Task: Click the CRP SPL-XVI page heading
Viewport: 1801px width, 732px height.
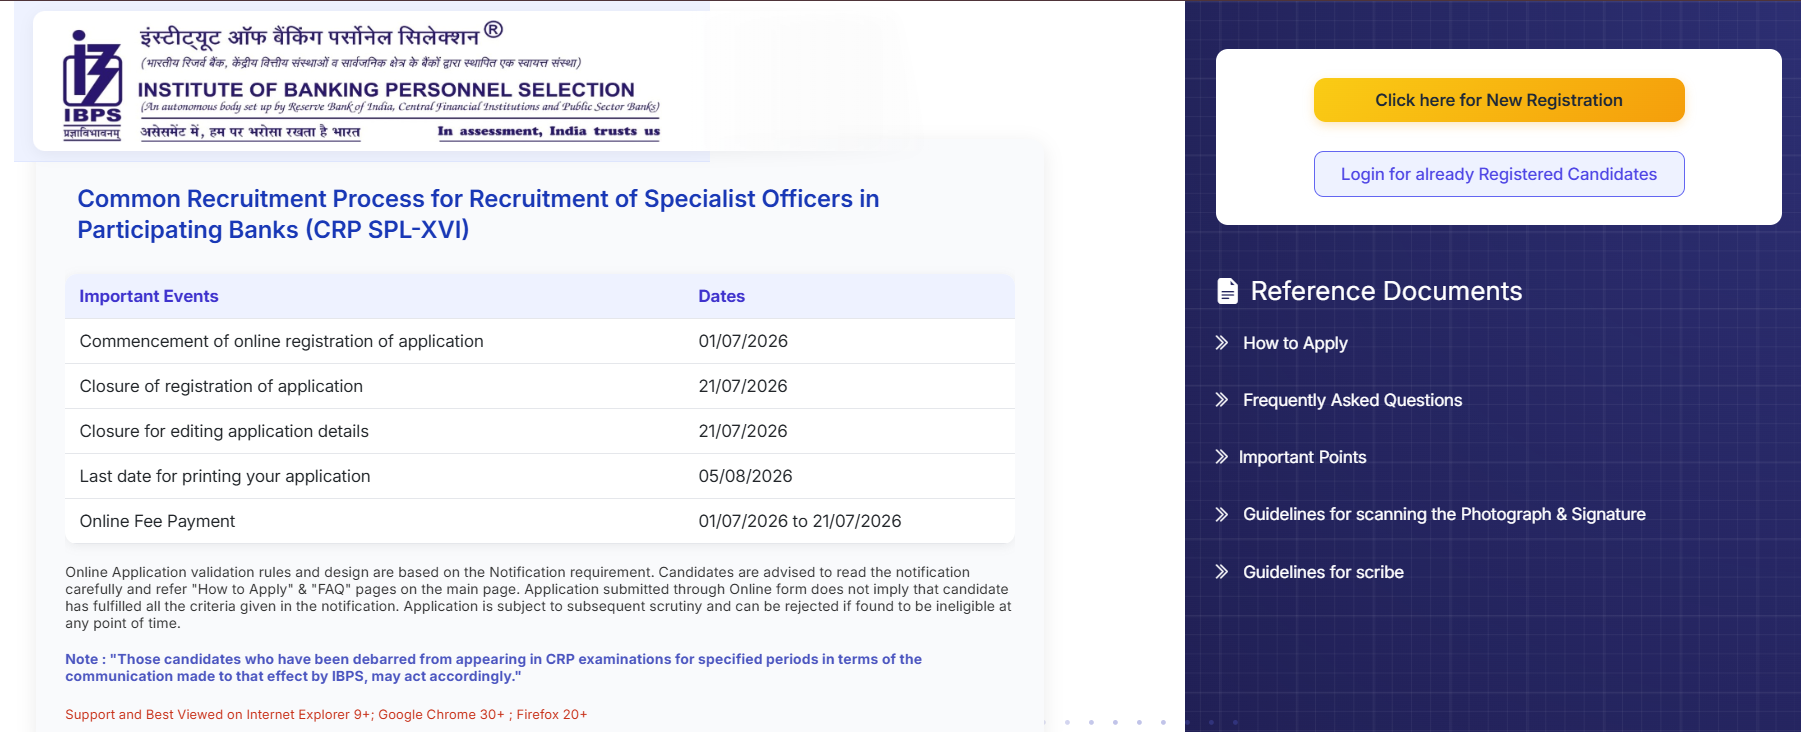Action: 478,214
